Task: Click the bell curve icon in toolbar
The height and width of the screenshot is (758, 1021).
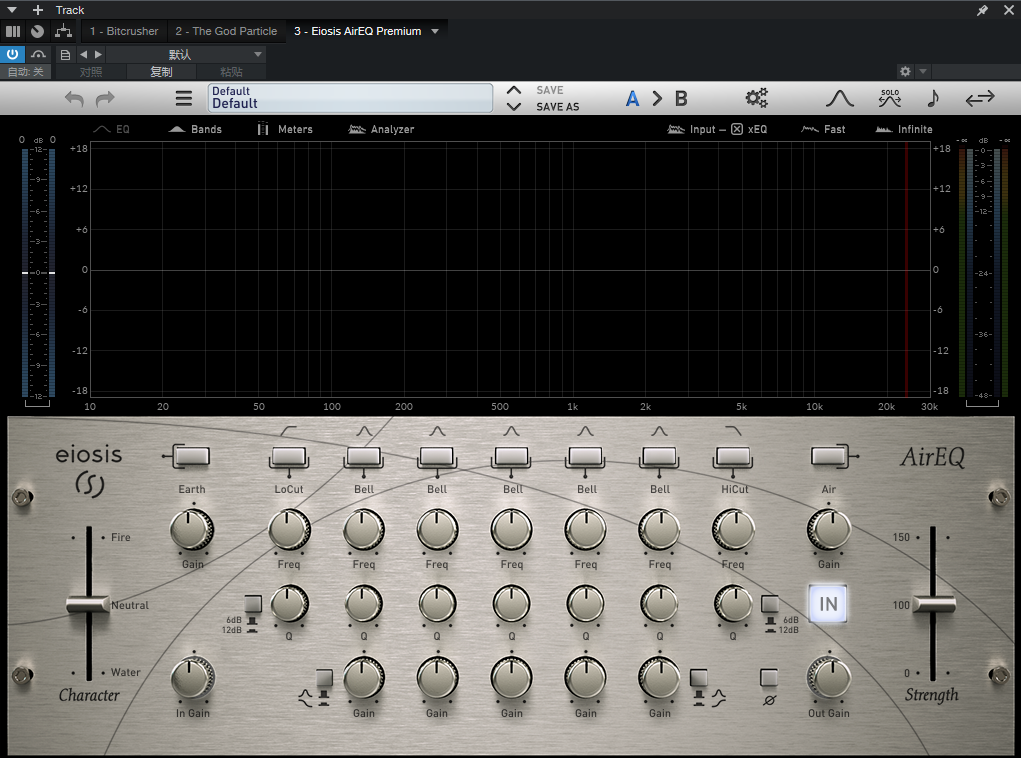Action: [x=839, y=98]
